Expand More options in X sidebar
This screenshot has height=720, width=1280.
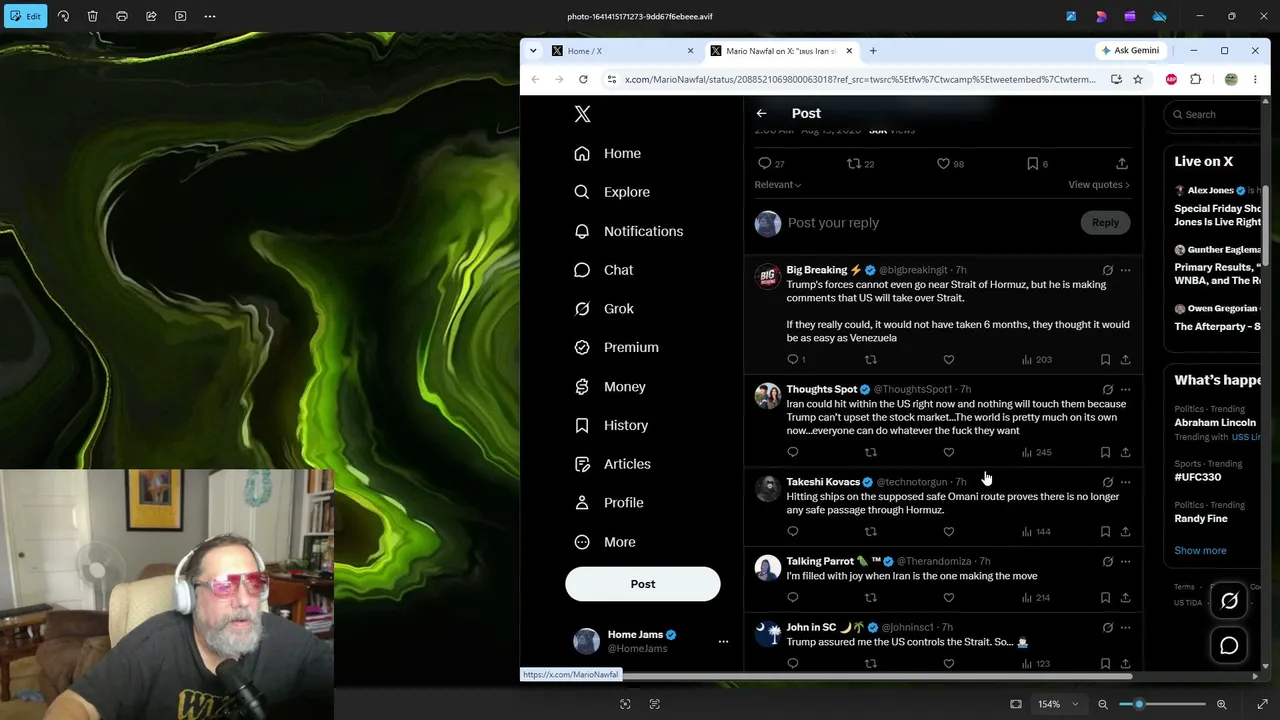click(606, 542)
